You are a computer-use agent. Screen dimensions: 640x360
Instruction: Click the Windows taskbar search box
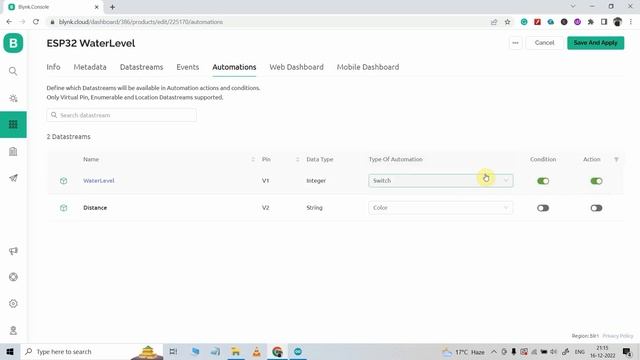click(92, 351)
